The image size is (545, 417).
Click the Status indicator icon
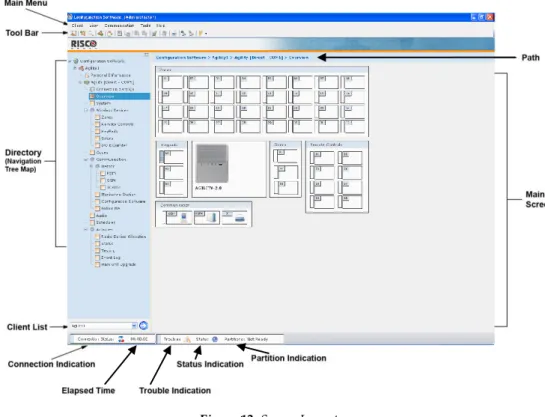[215, 339]
